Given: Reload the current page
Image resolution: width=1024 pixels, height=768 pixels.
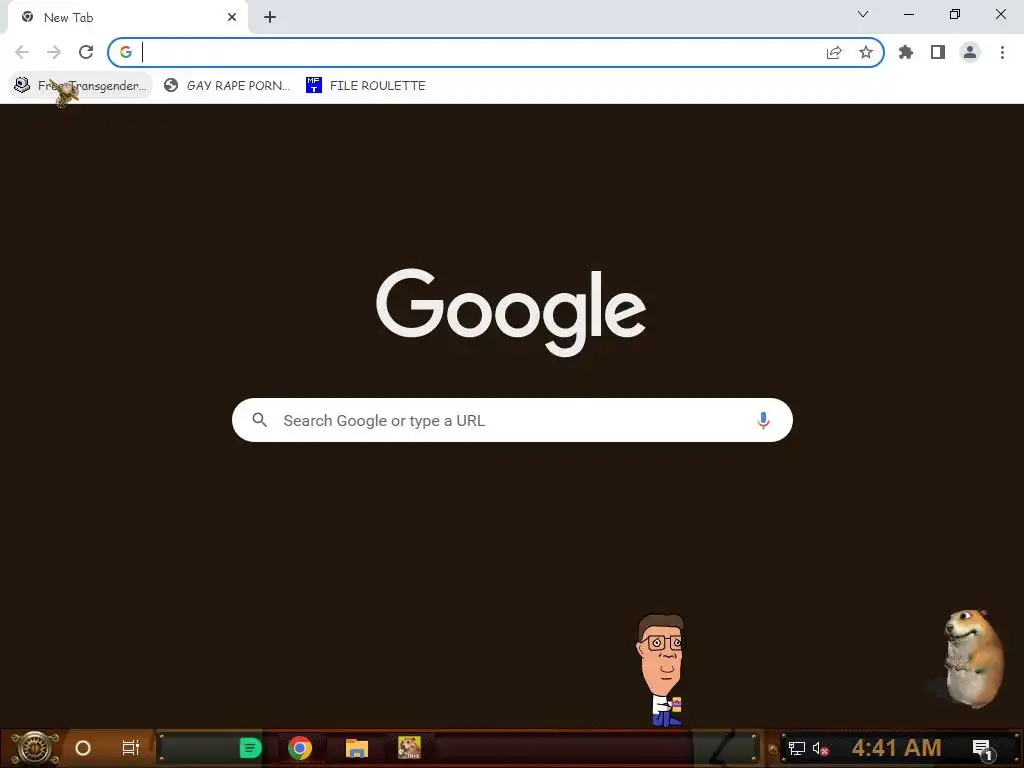Looking at the screenshot, I should pos(86,52).
